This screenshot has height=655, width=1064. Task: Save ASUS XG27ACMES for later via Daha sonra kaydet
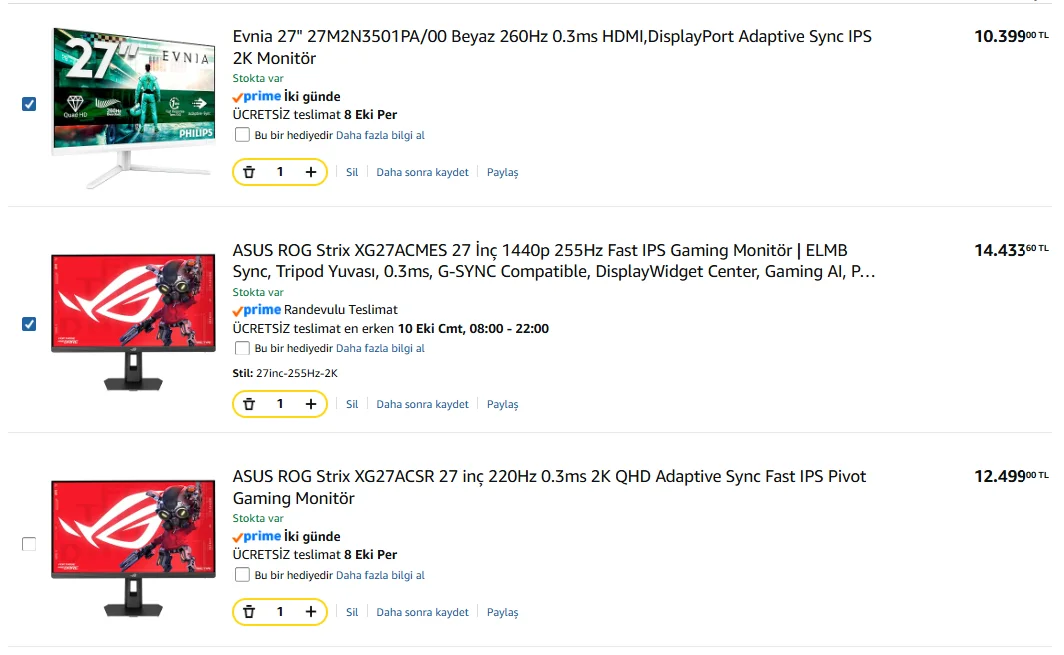tap(422, 405)
